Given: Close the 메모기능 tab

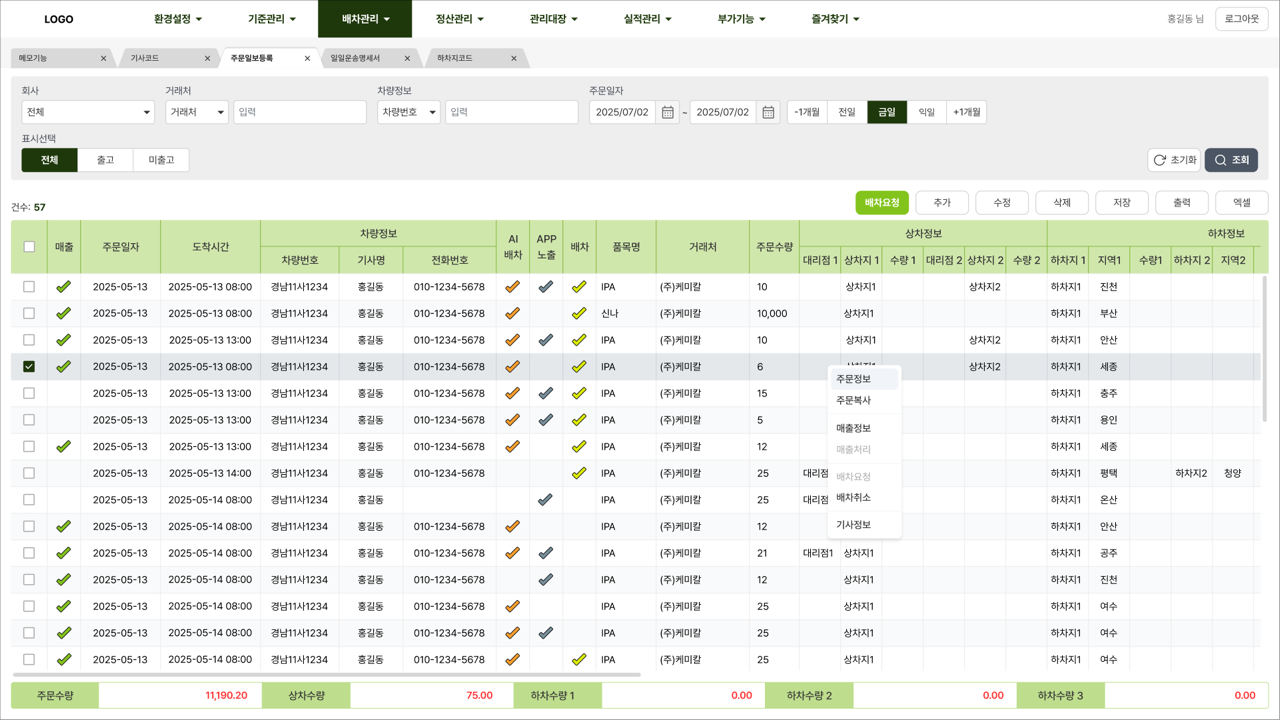Looking at the screenshot, I should coord(103,59).
